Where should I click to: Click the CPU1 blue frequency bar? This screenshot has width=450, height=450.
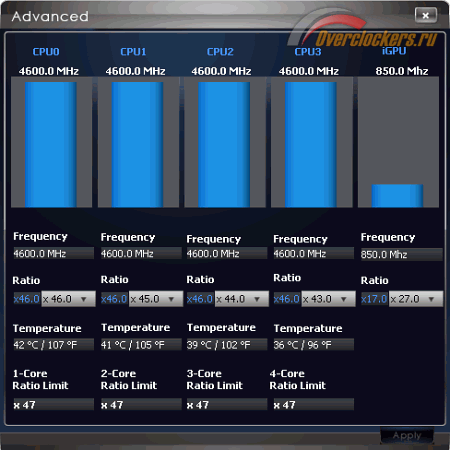137,145
